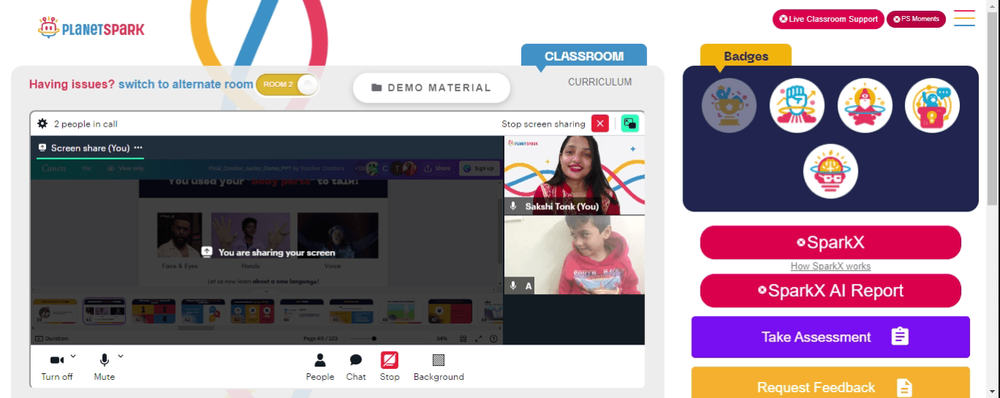The height and width of the screenshot is (398, 1000).
Task: Select the glowing brain badge
Action: pos(830,171)
